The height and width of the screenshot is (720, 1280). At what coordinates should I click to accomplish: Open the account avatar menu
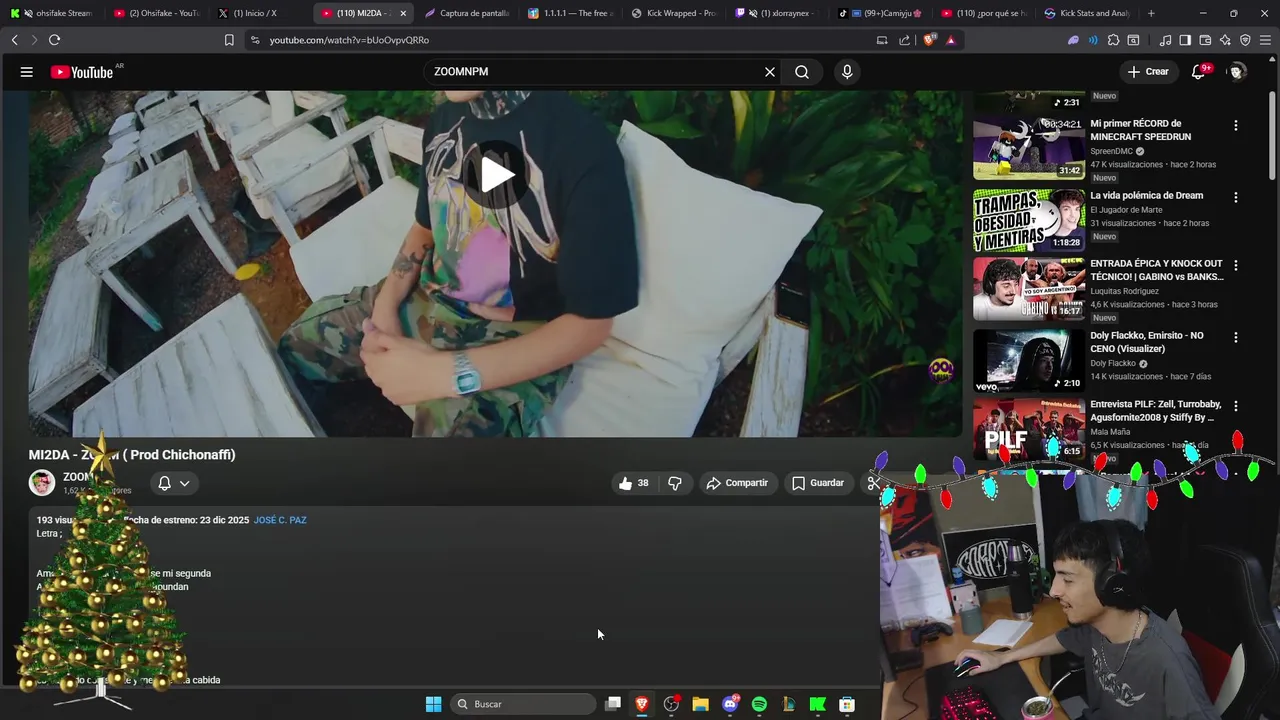click(1237, 72)
